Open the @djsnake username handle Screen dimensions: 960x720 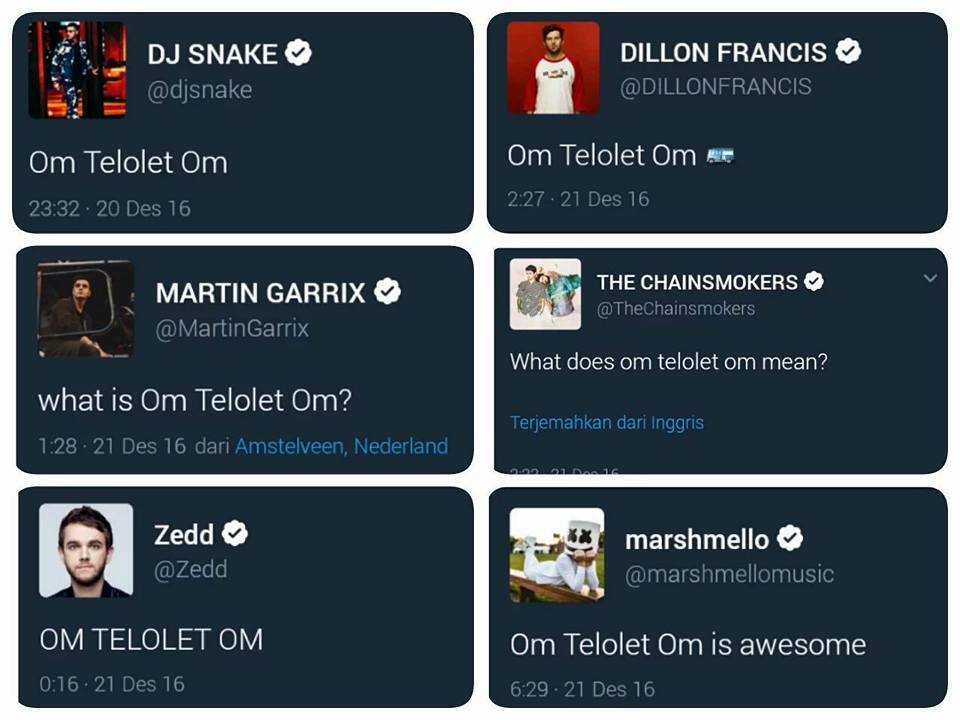tap(200, 89)
